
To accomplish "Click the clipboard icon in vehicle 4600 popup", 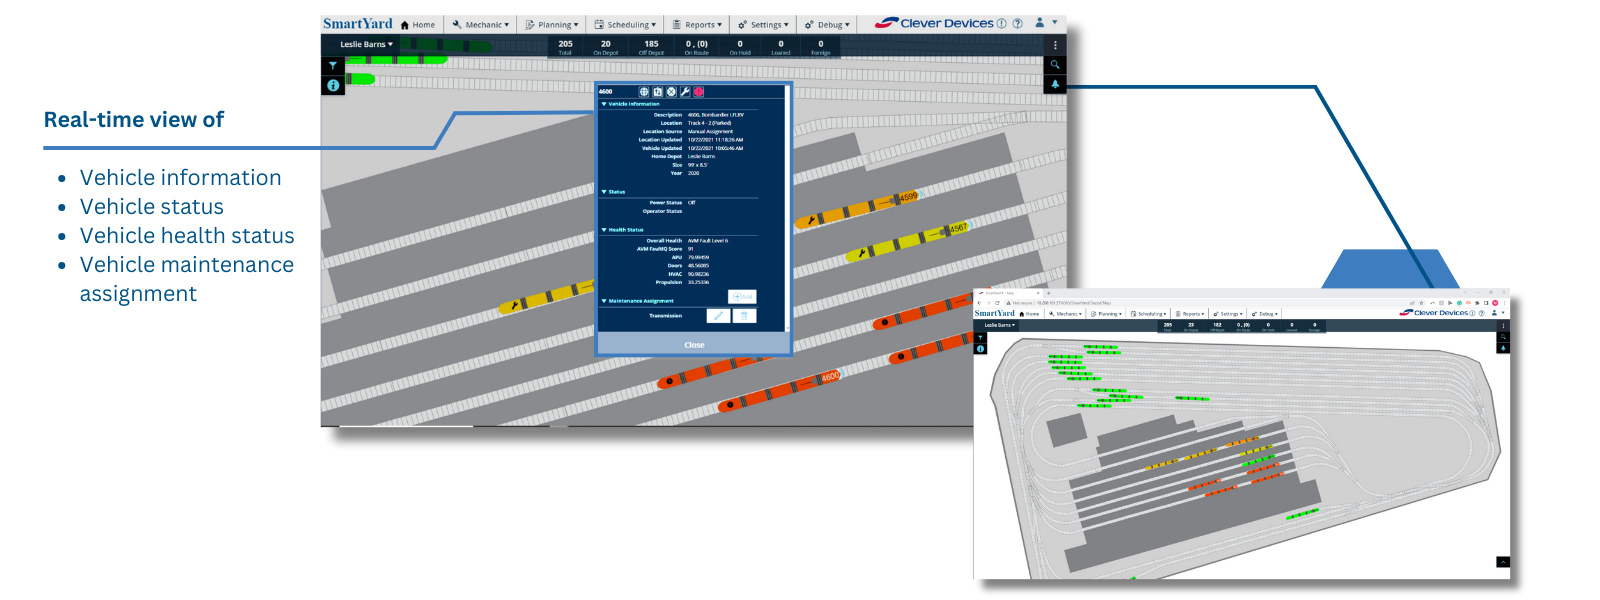I will coord(658,92).
